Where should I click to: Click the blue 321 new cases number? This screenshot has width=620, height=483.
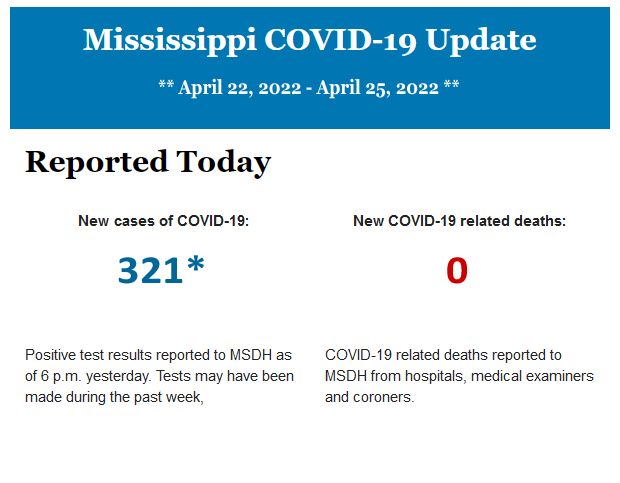pyautogui.click(x=151, y=270)
